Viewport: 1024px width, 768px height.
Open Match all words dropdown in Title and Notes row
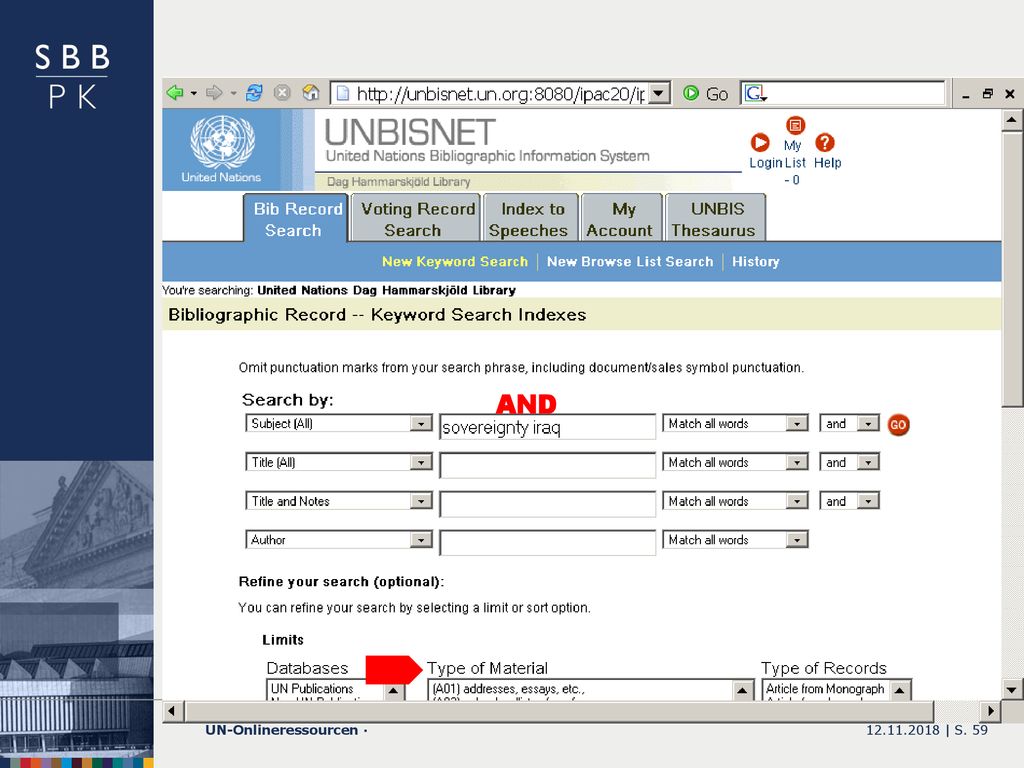(797, 501)
